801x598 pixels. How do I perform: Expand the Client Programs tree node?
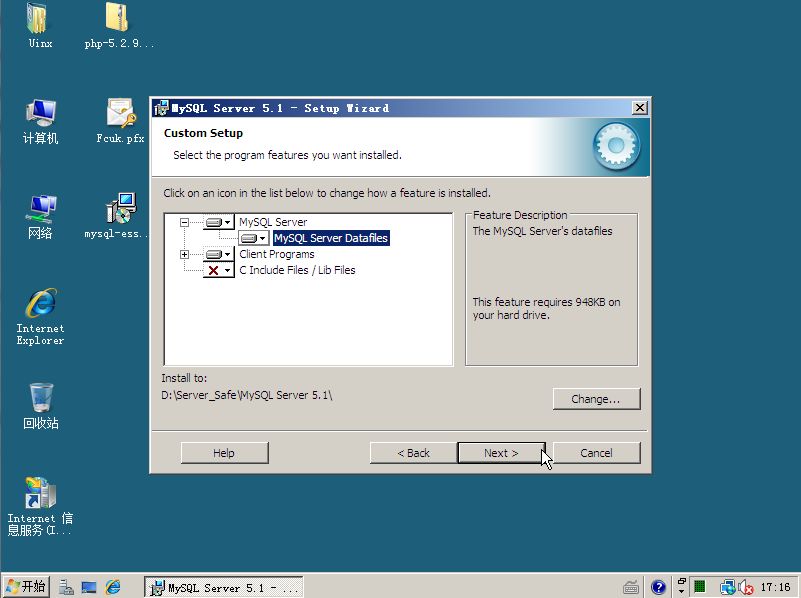(x=184, y=254)
